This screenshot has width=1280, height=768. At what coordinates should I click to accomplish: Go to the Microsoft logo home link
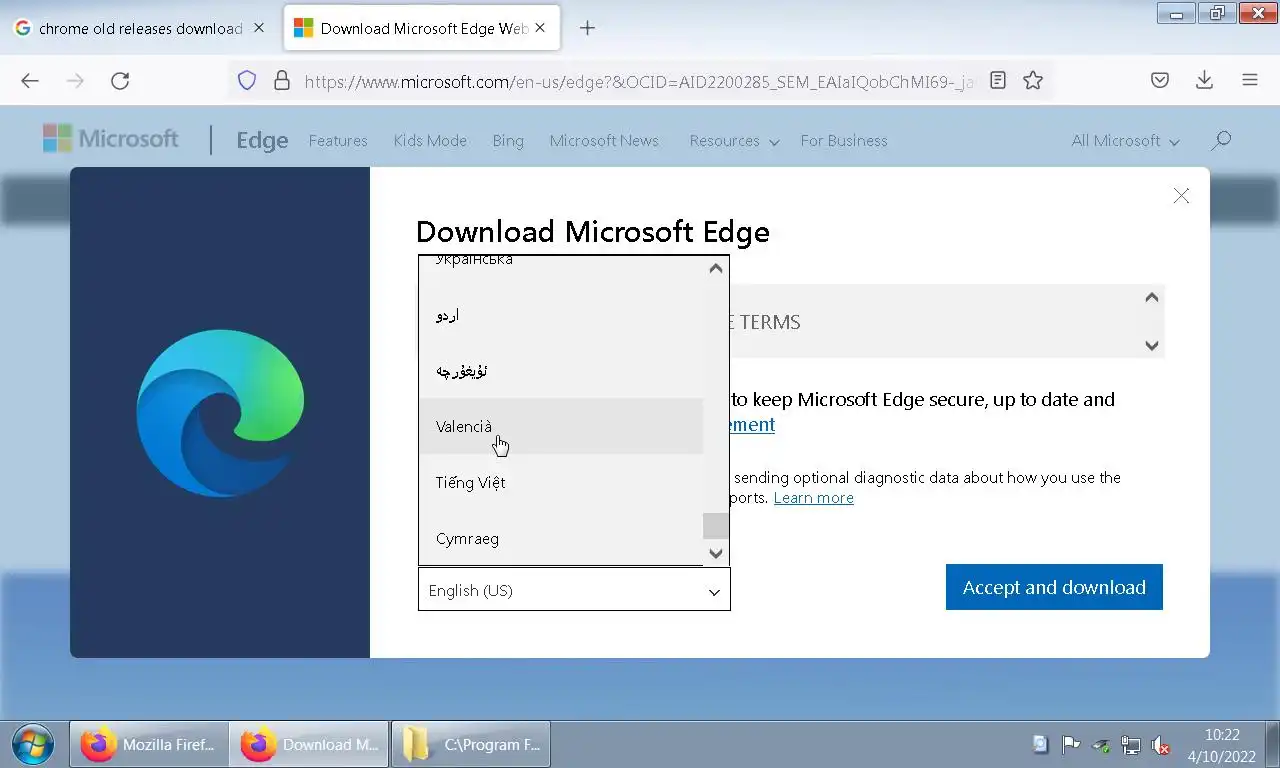[111, 139]
